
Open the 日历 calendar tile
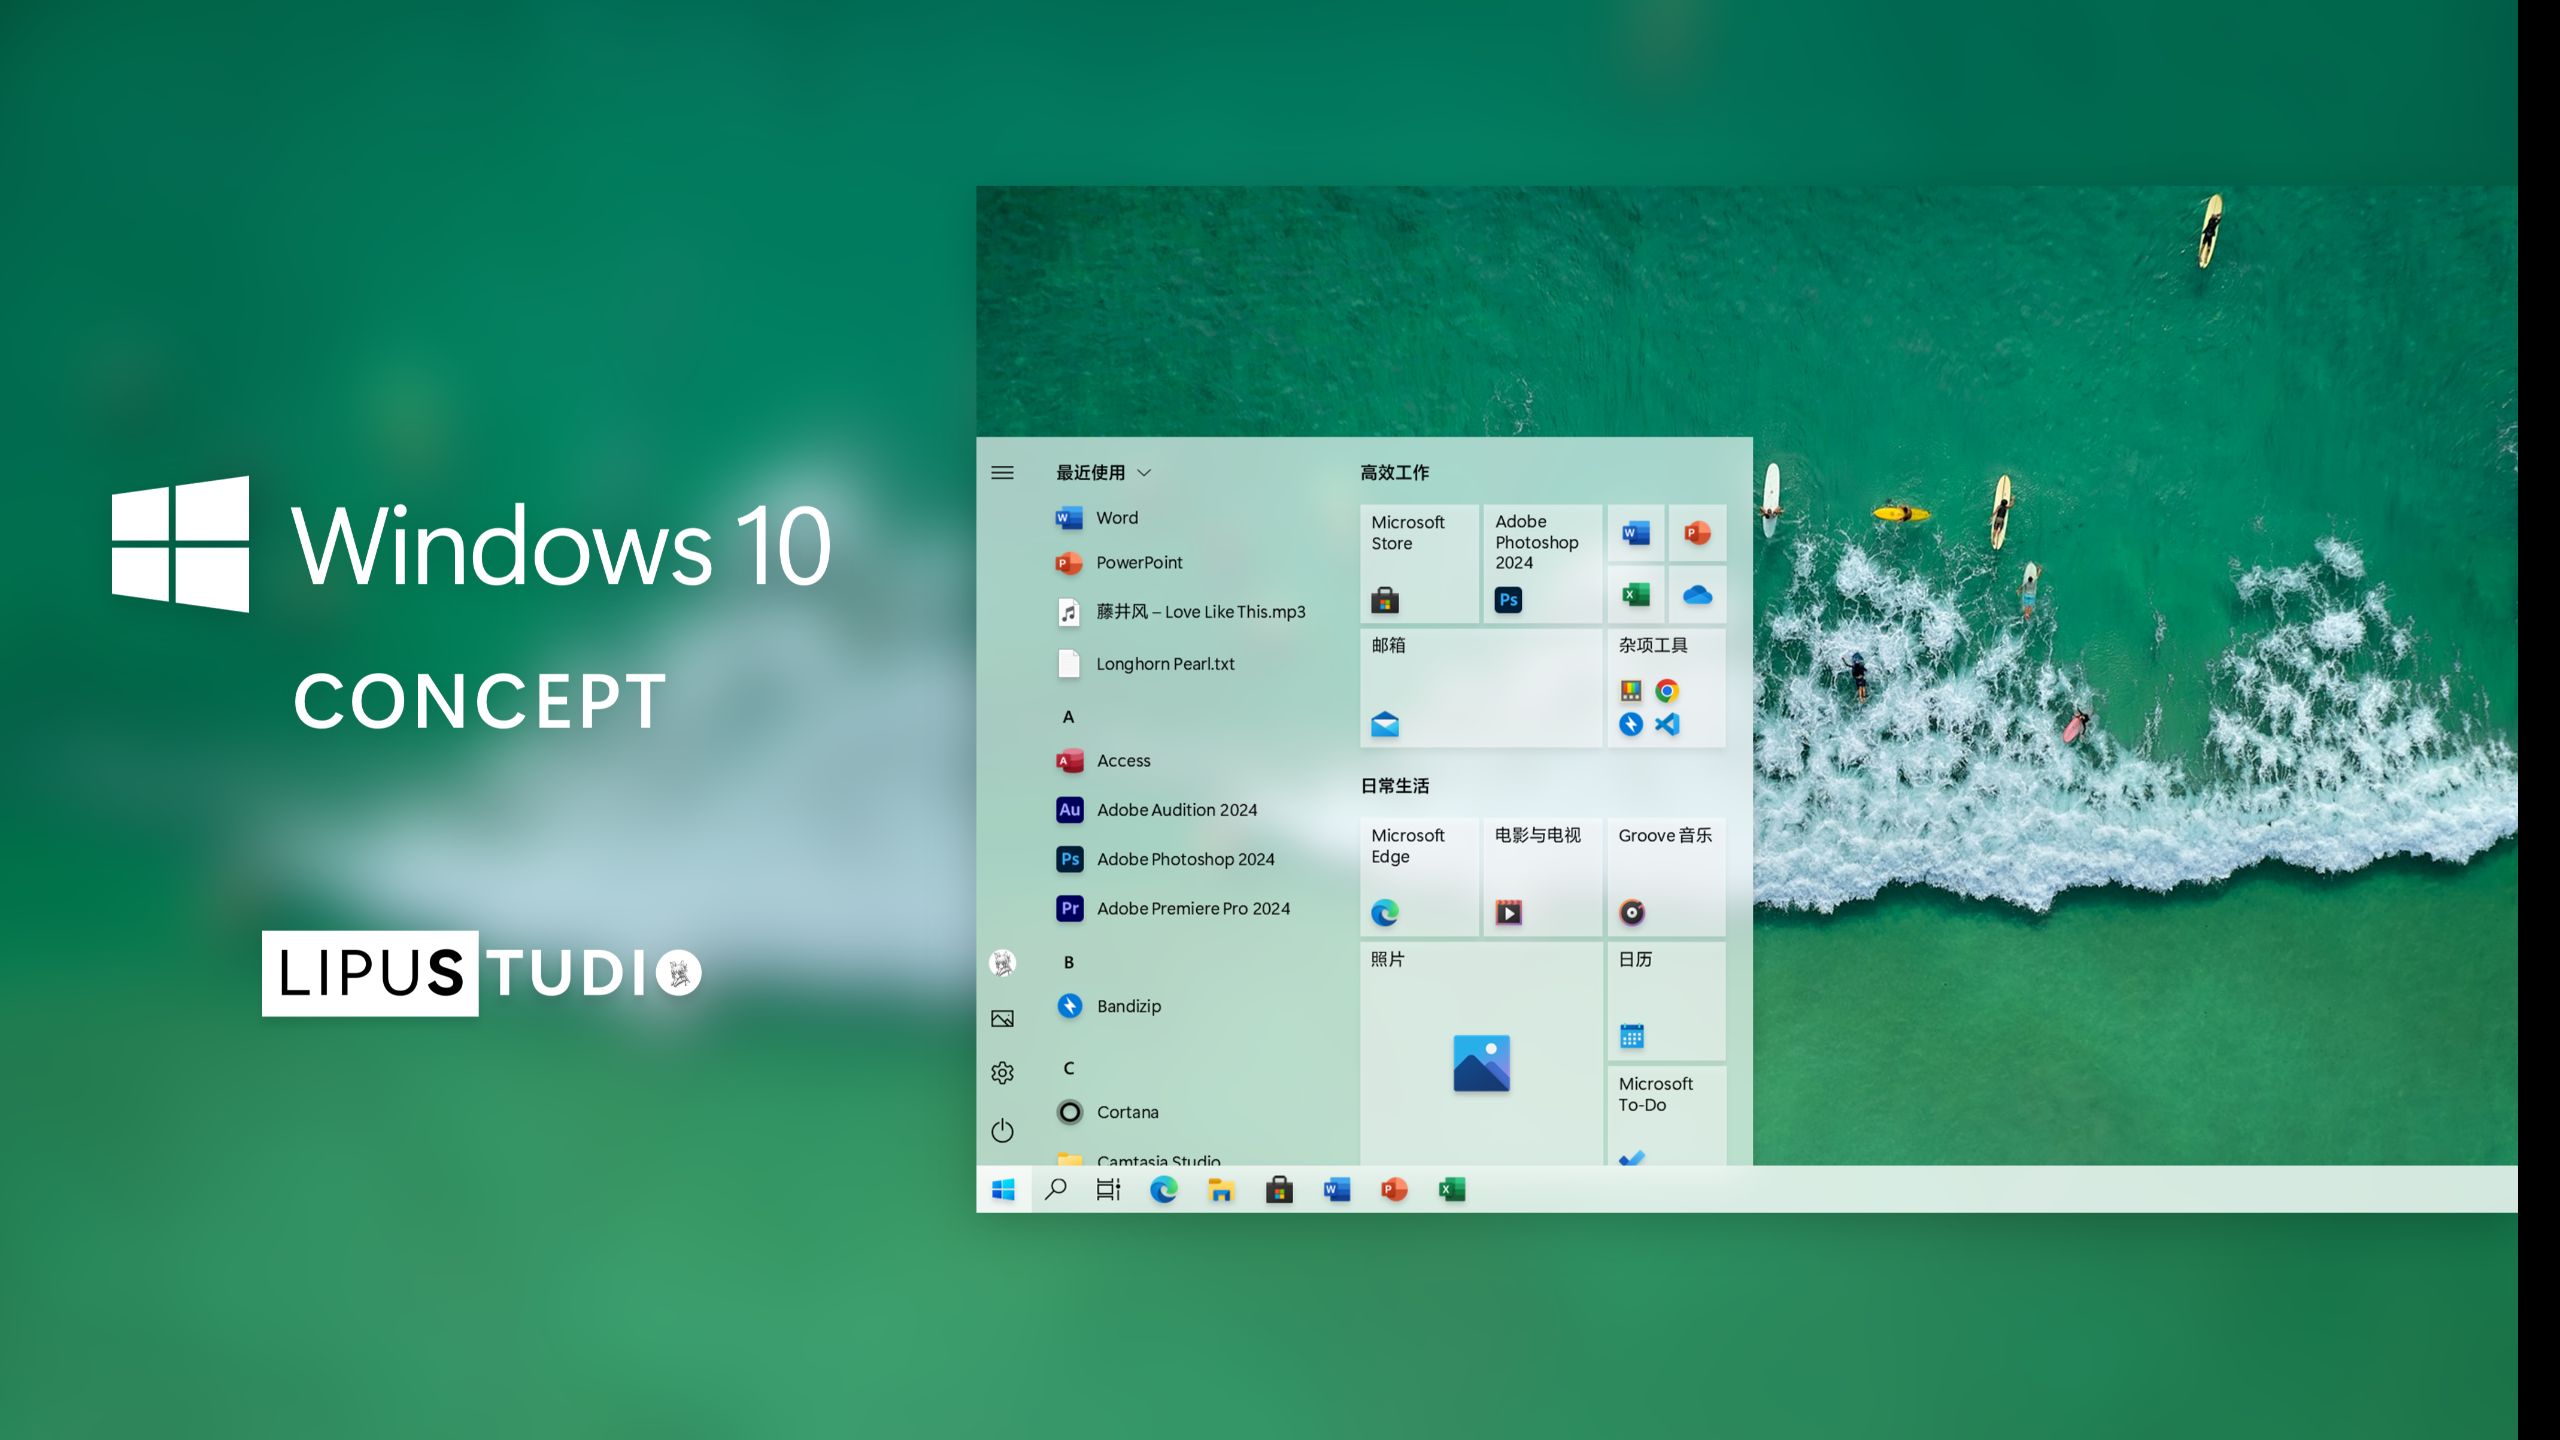click(1667, 1001)
